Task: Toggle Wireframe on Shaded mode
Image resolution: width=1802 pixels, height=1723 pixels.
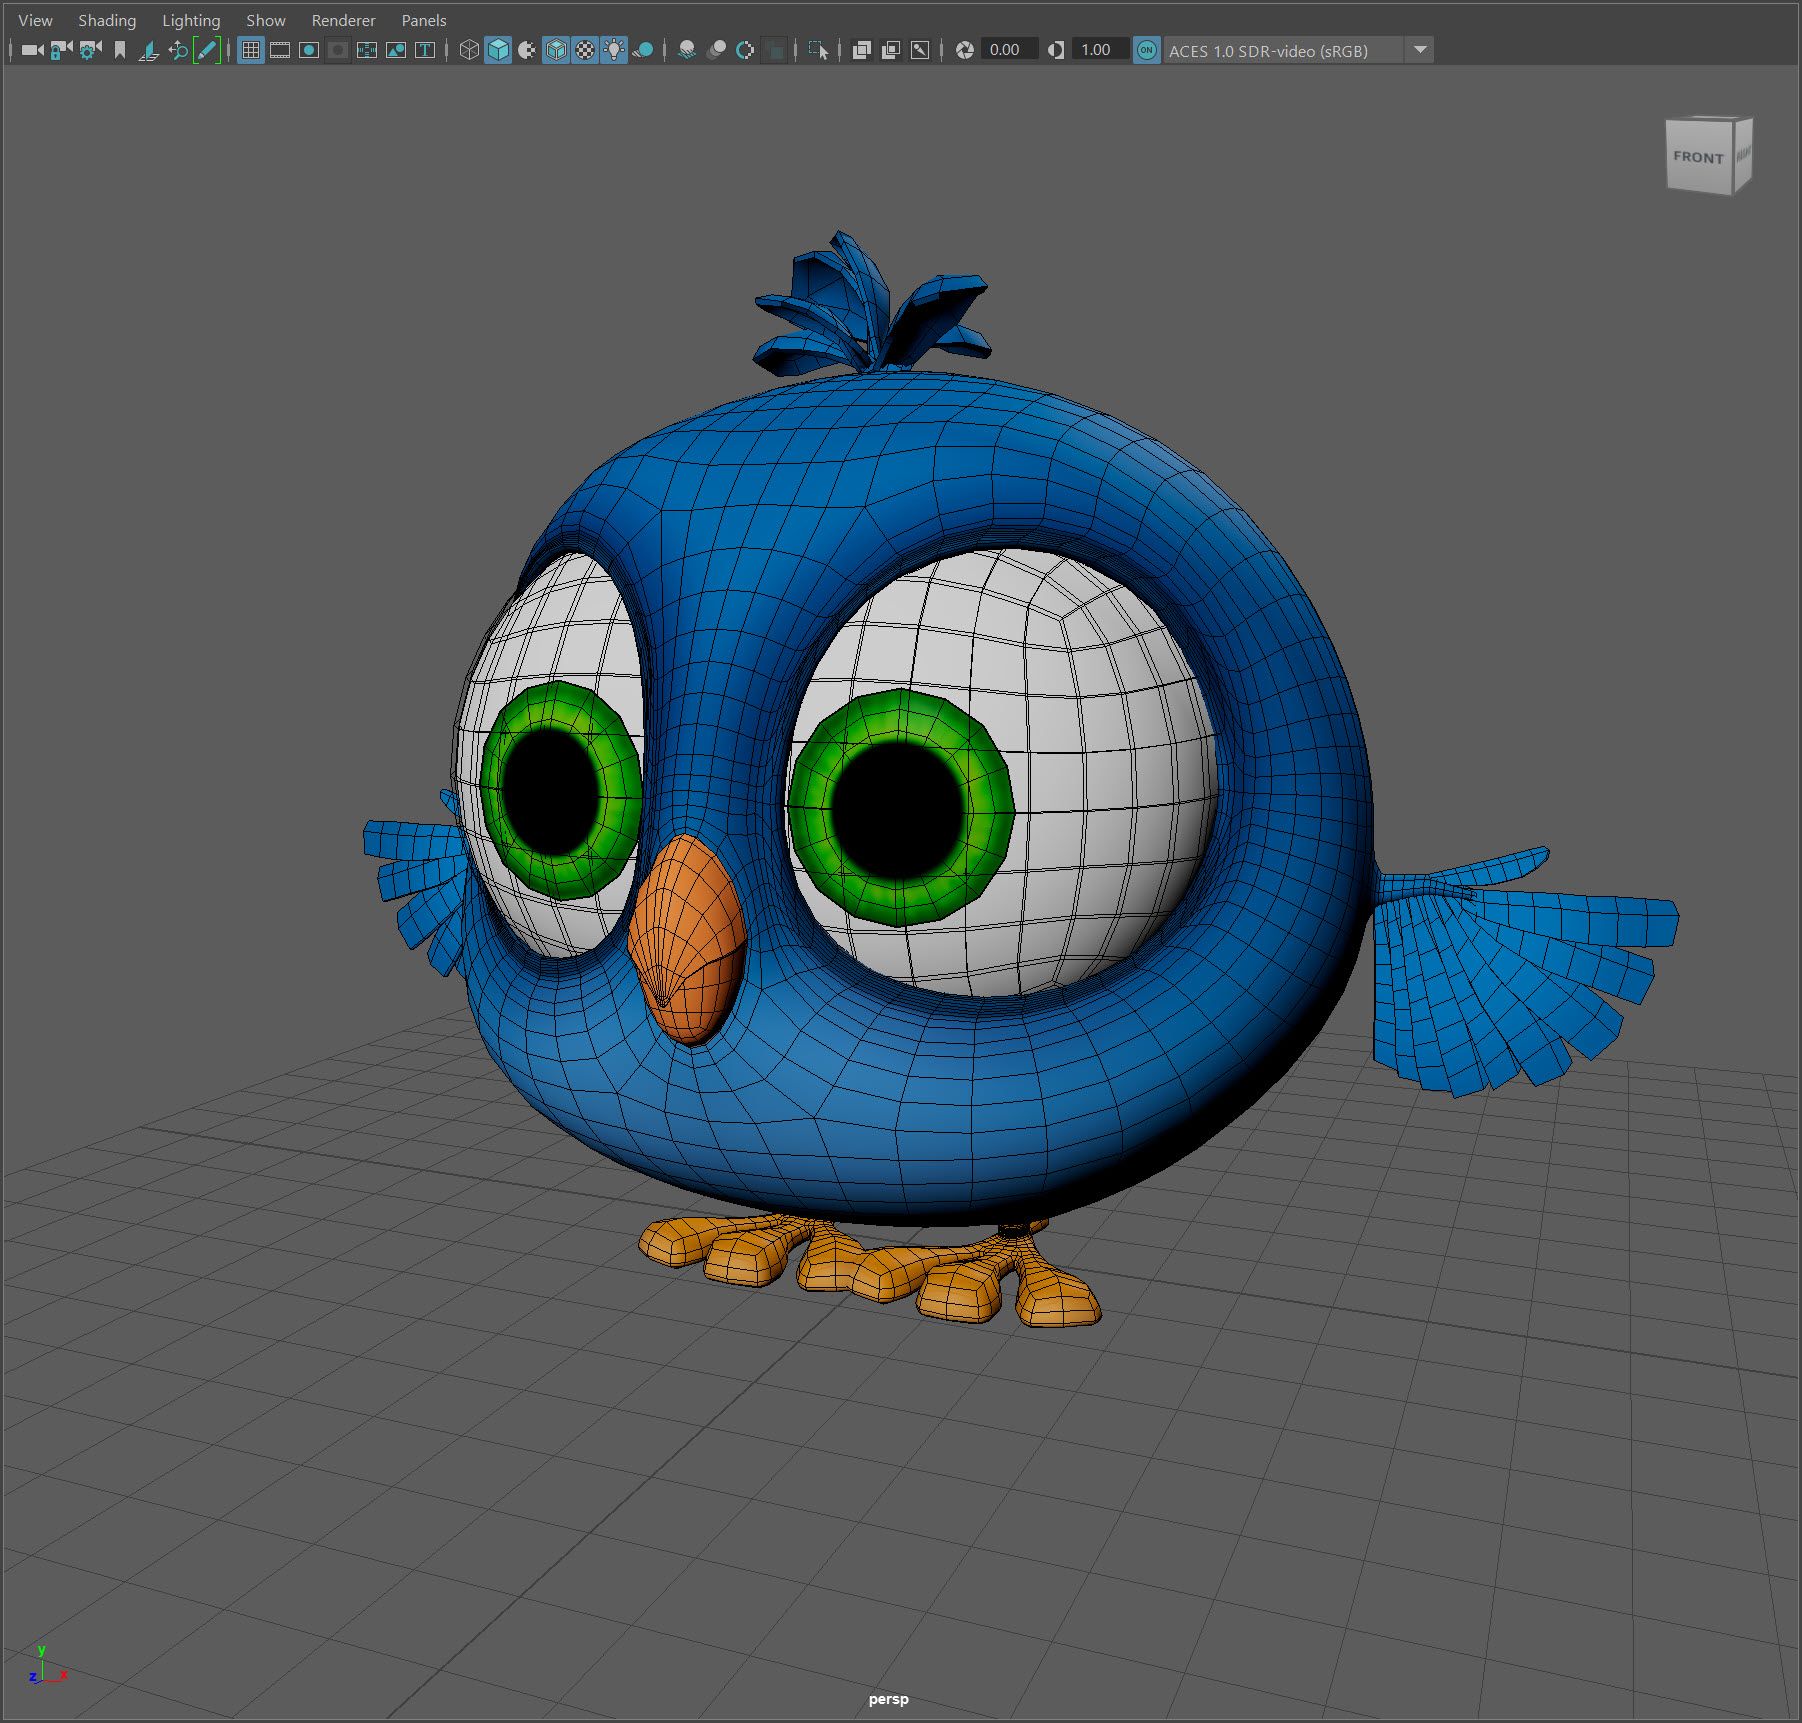Action: (556, 50)
